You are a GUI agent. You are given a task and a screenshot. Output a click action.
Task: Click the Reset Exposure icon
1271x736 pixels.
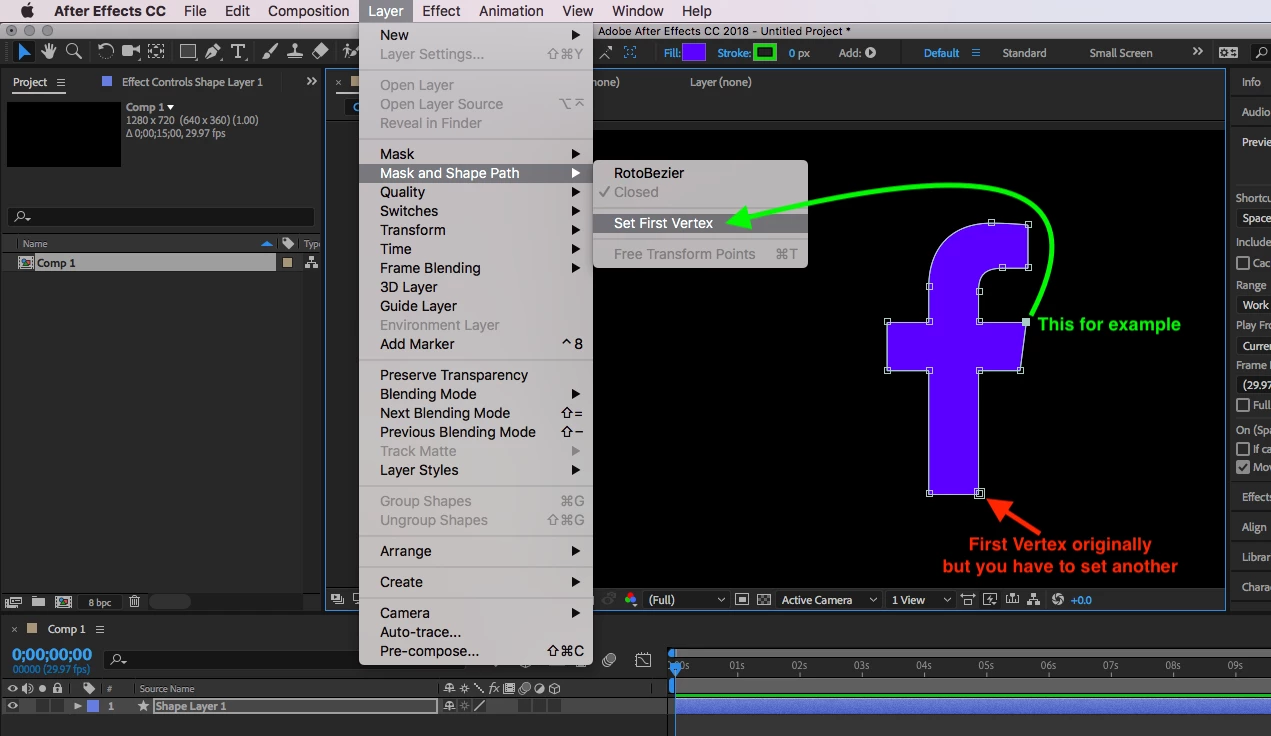point(1059,600)
